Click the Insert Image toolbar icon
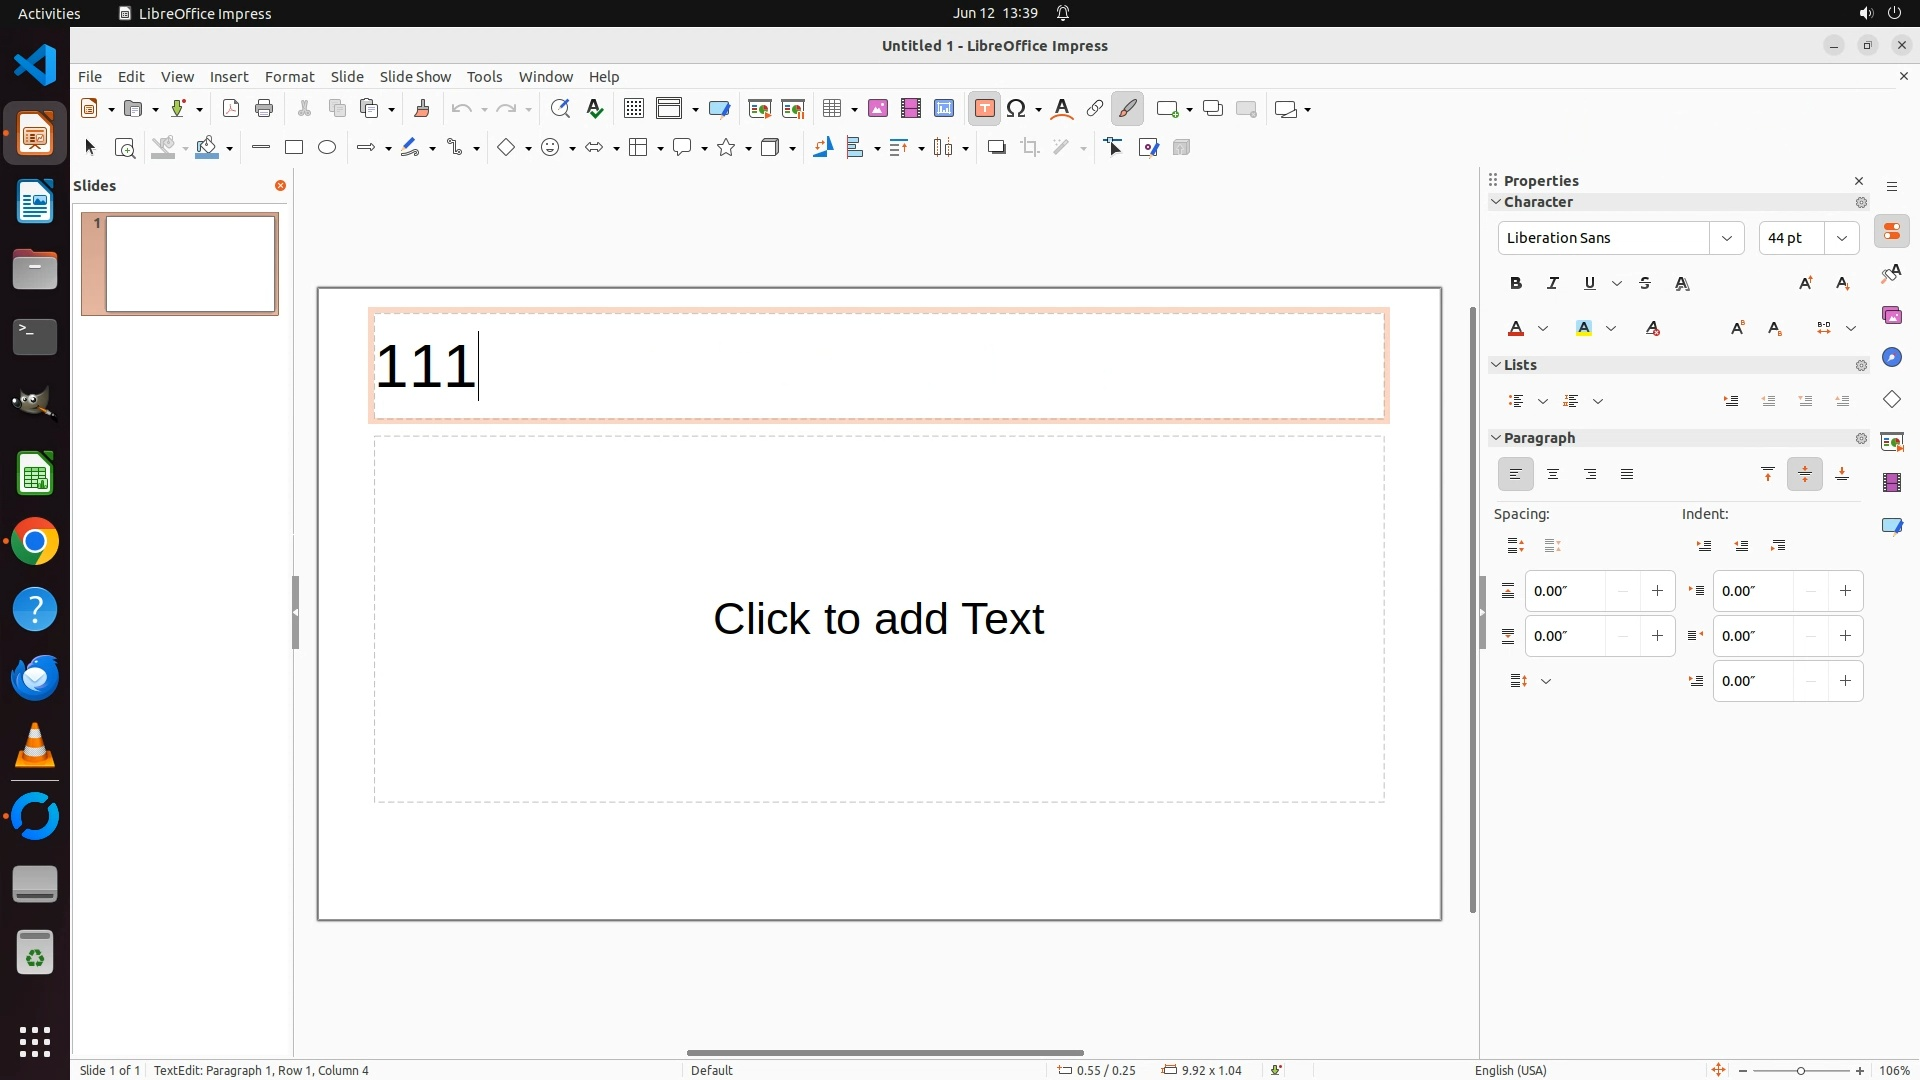The width and height of the screenshot is (1920, 1080). click(878, 109)
